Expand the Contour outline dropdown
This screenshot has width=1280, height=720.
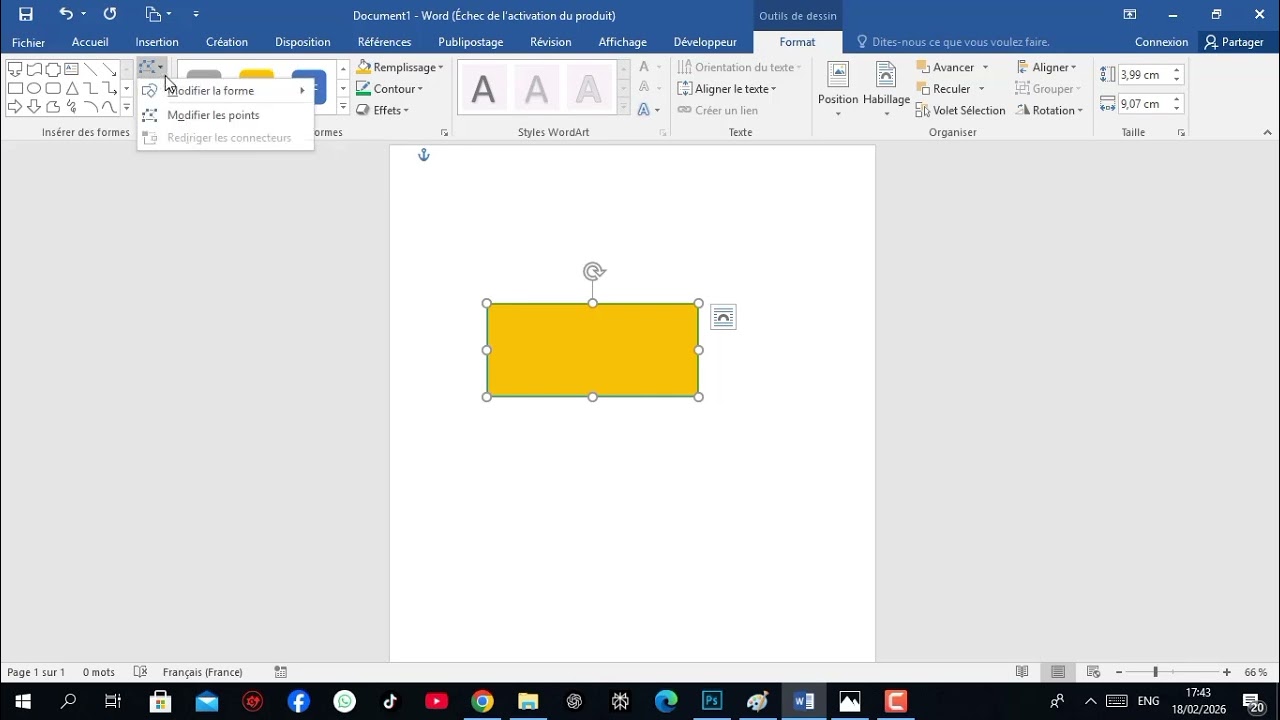[421, 89]
